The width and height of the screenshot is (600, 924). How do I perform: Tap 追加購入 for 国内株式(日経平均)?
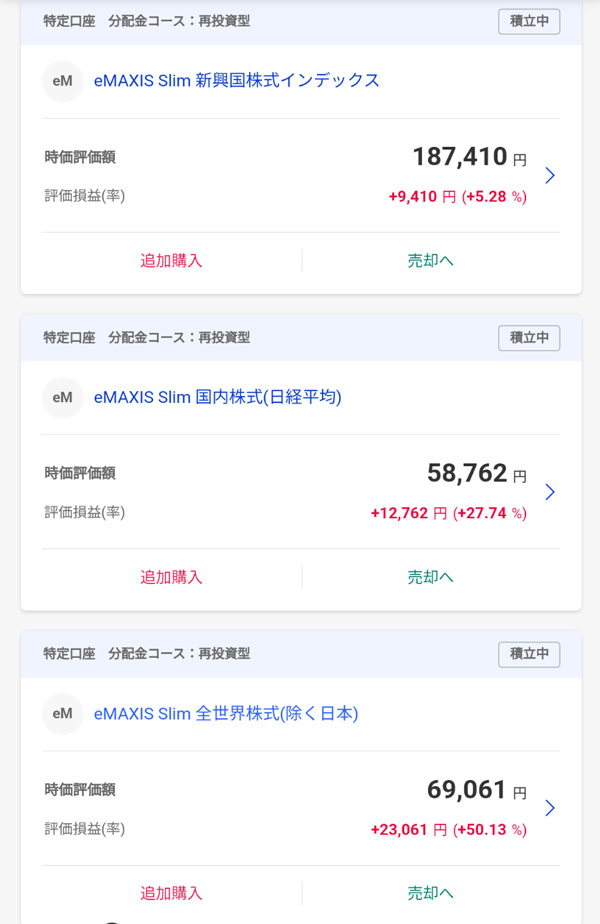coord(171,577)
